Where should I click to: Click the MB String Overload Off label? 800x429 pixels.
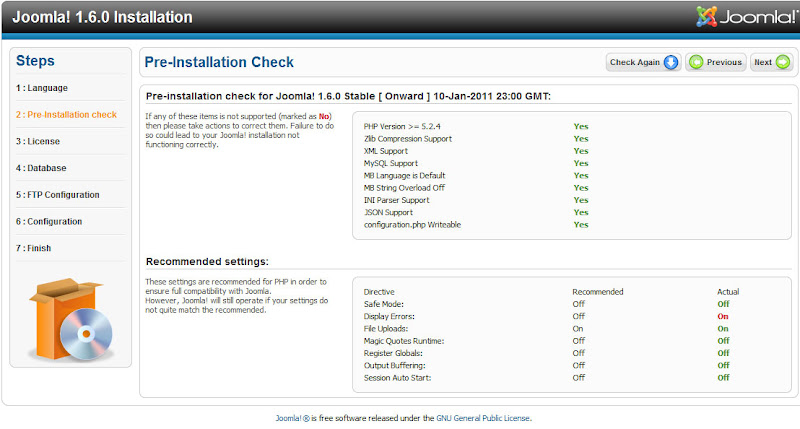(x=404, y=188)
